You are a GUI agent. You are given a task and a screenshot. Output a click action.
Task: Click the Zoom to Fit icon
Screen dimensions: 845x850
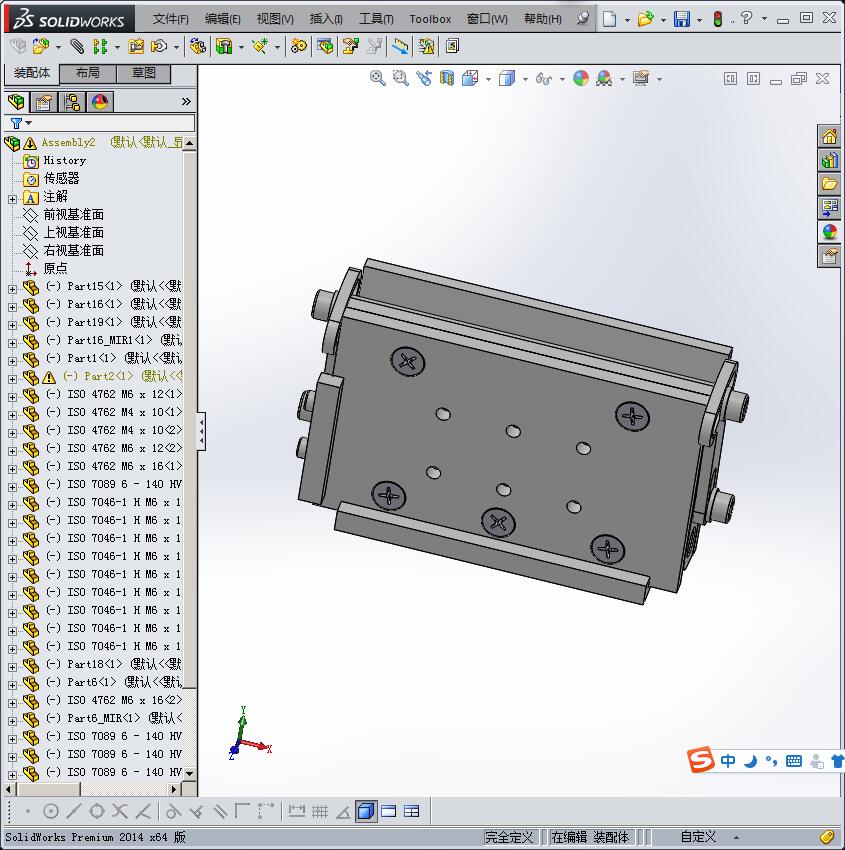tap(377, 79)
